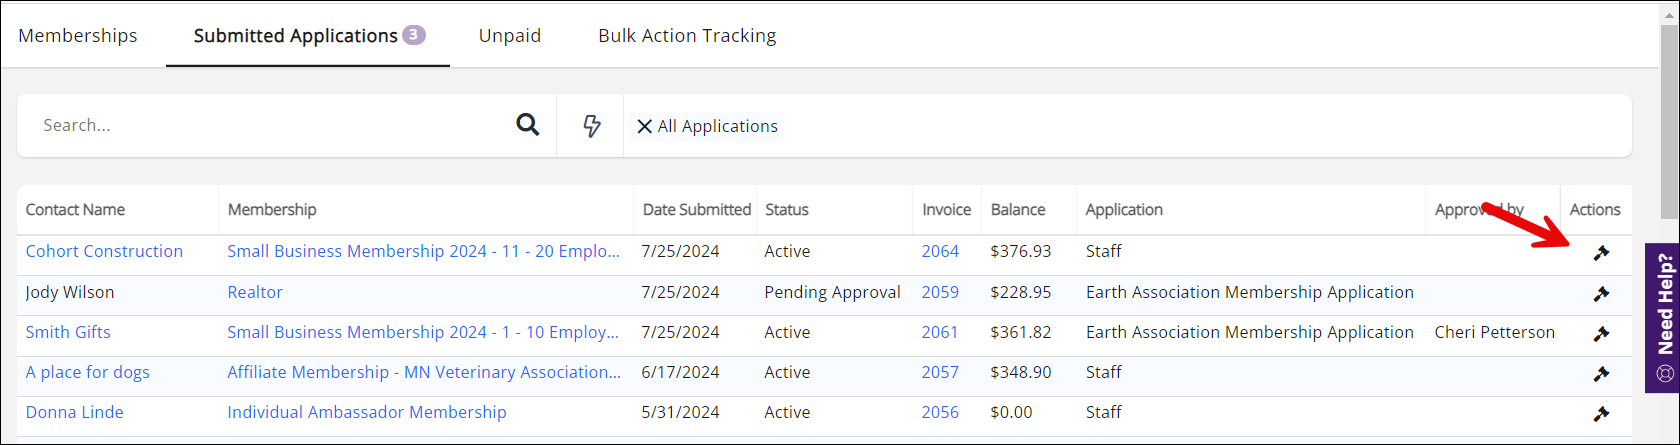Open the Need Help side panel
Screen dimensions: 1680x445
(x=1664, y=318)
